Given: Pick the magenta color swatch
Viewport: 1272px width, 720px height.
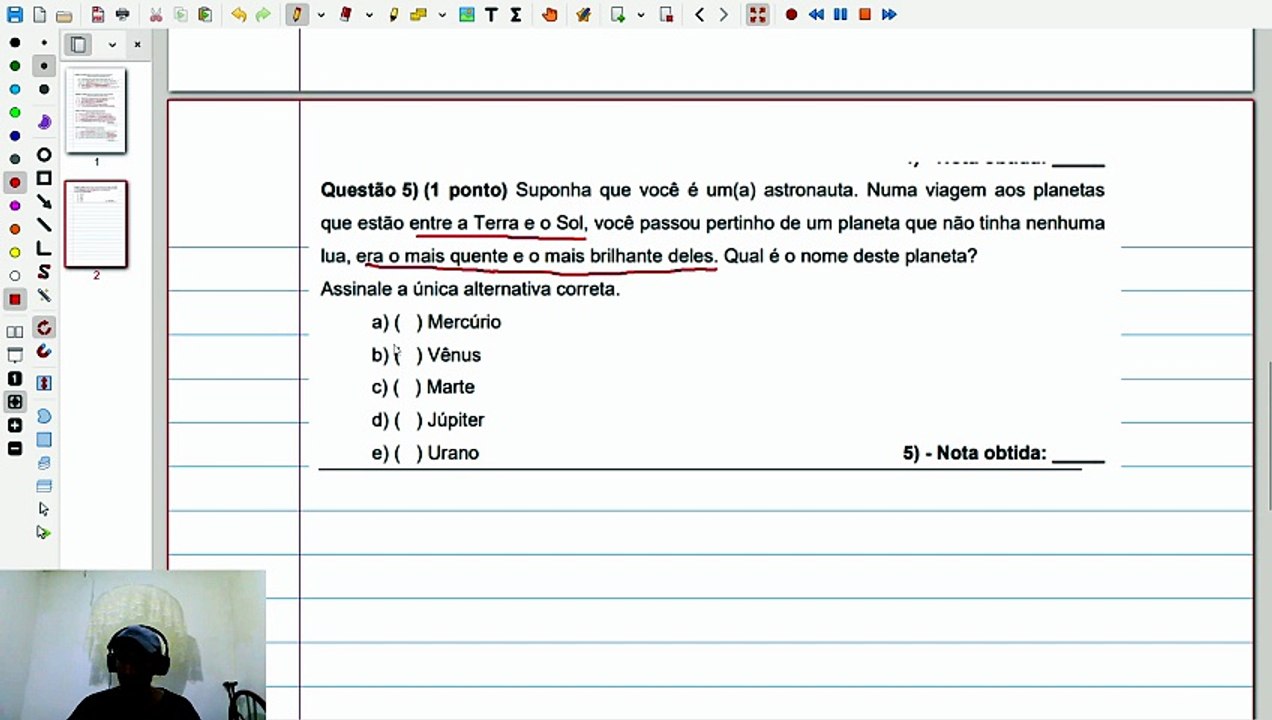Looking at the screenshot, I should coord(15,206).
